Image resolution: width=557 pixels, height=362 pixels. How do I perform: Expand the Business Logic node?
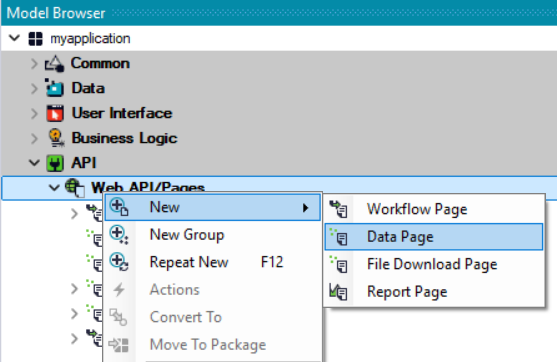pos(34,138)
